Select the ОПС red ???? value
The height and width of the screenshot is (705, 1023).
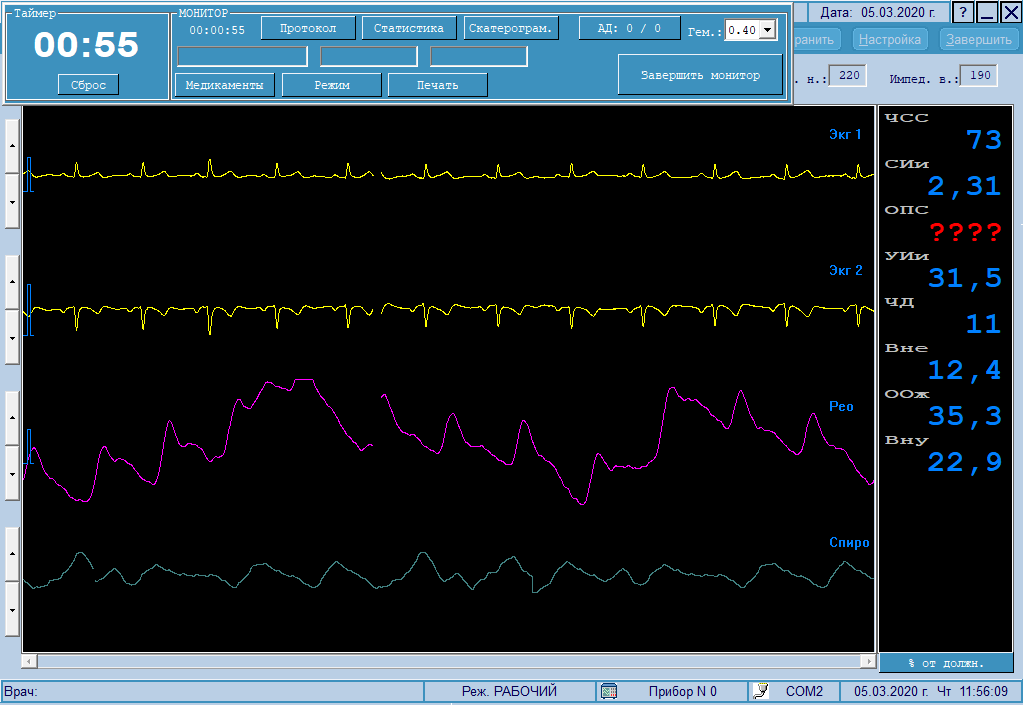[x=966, y=232]
